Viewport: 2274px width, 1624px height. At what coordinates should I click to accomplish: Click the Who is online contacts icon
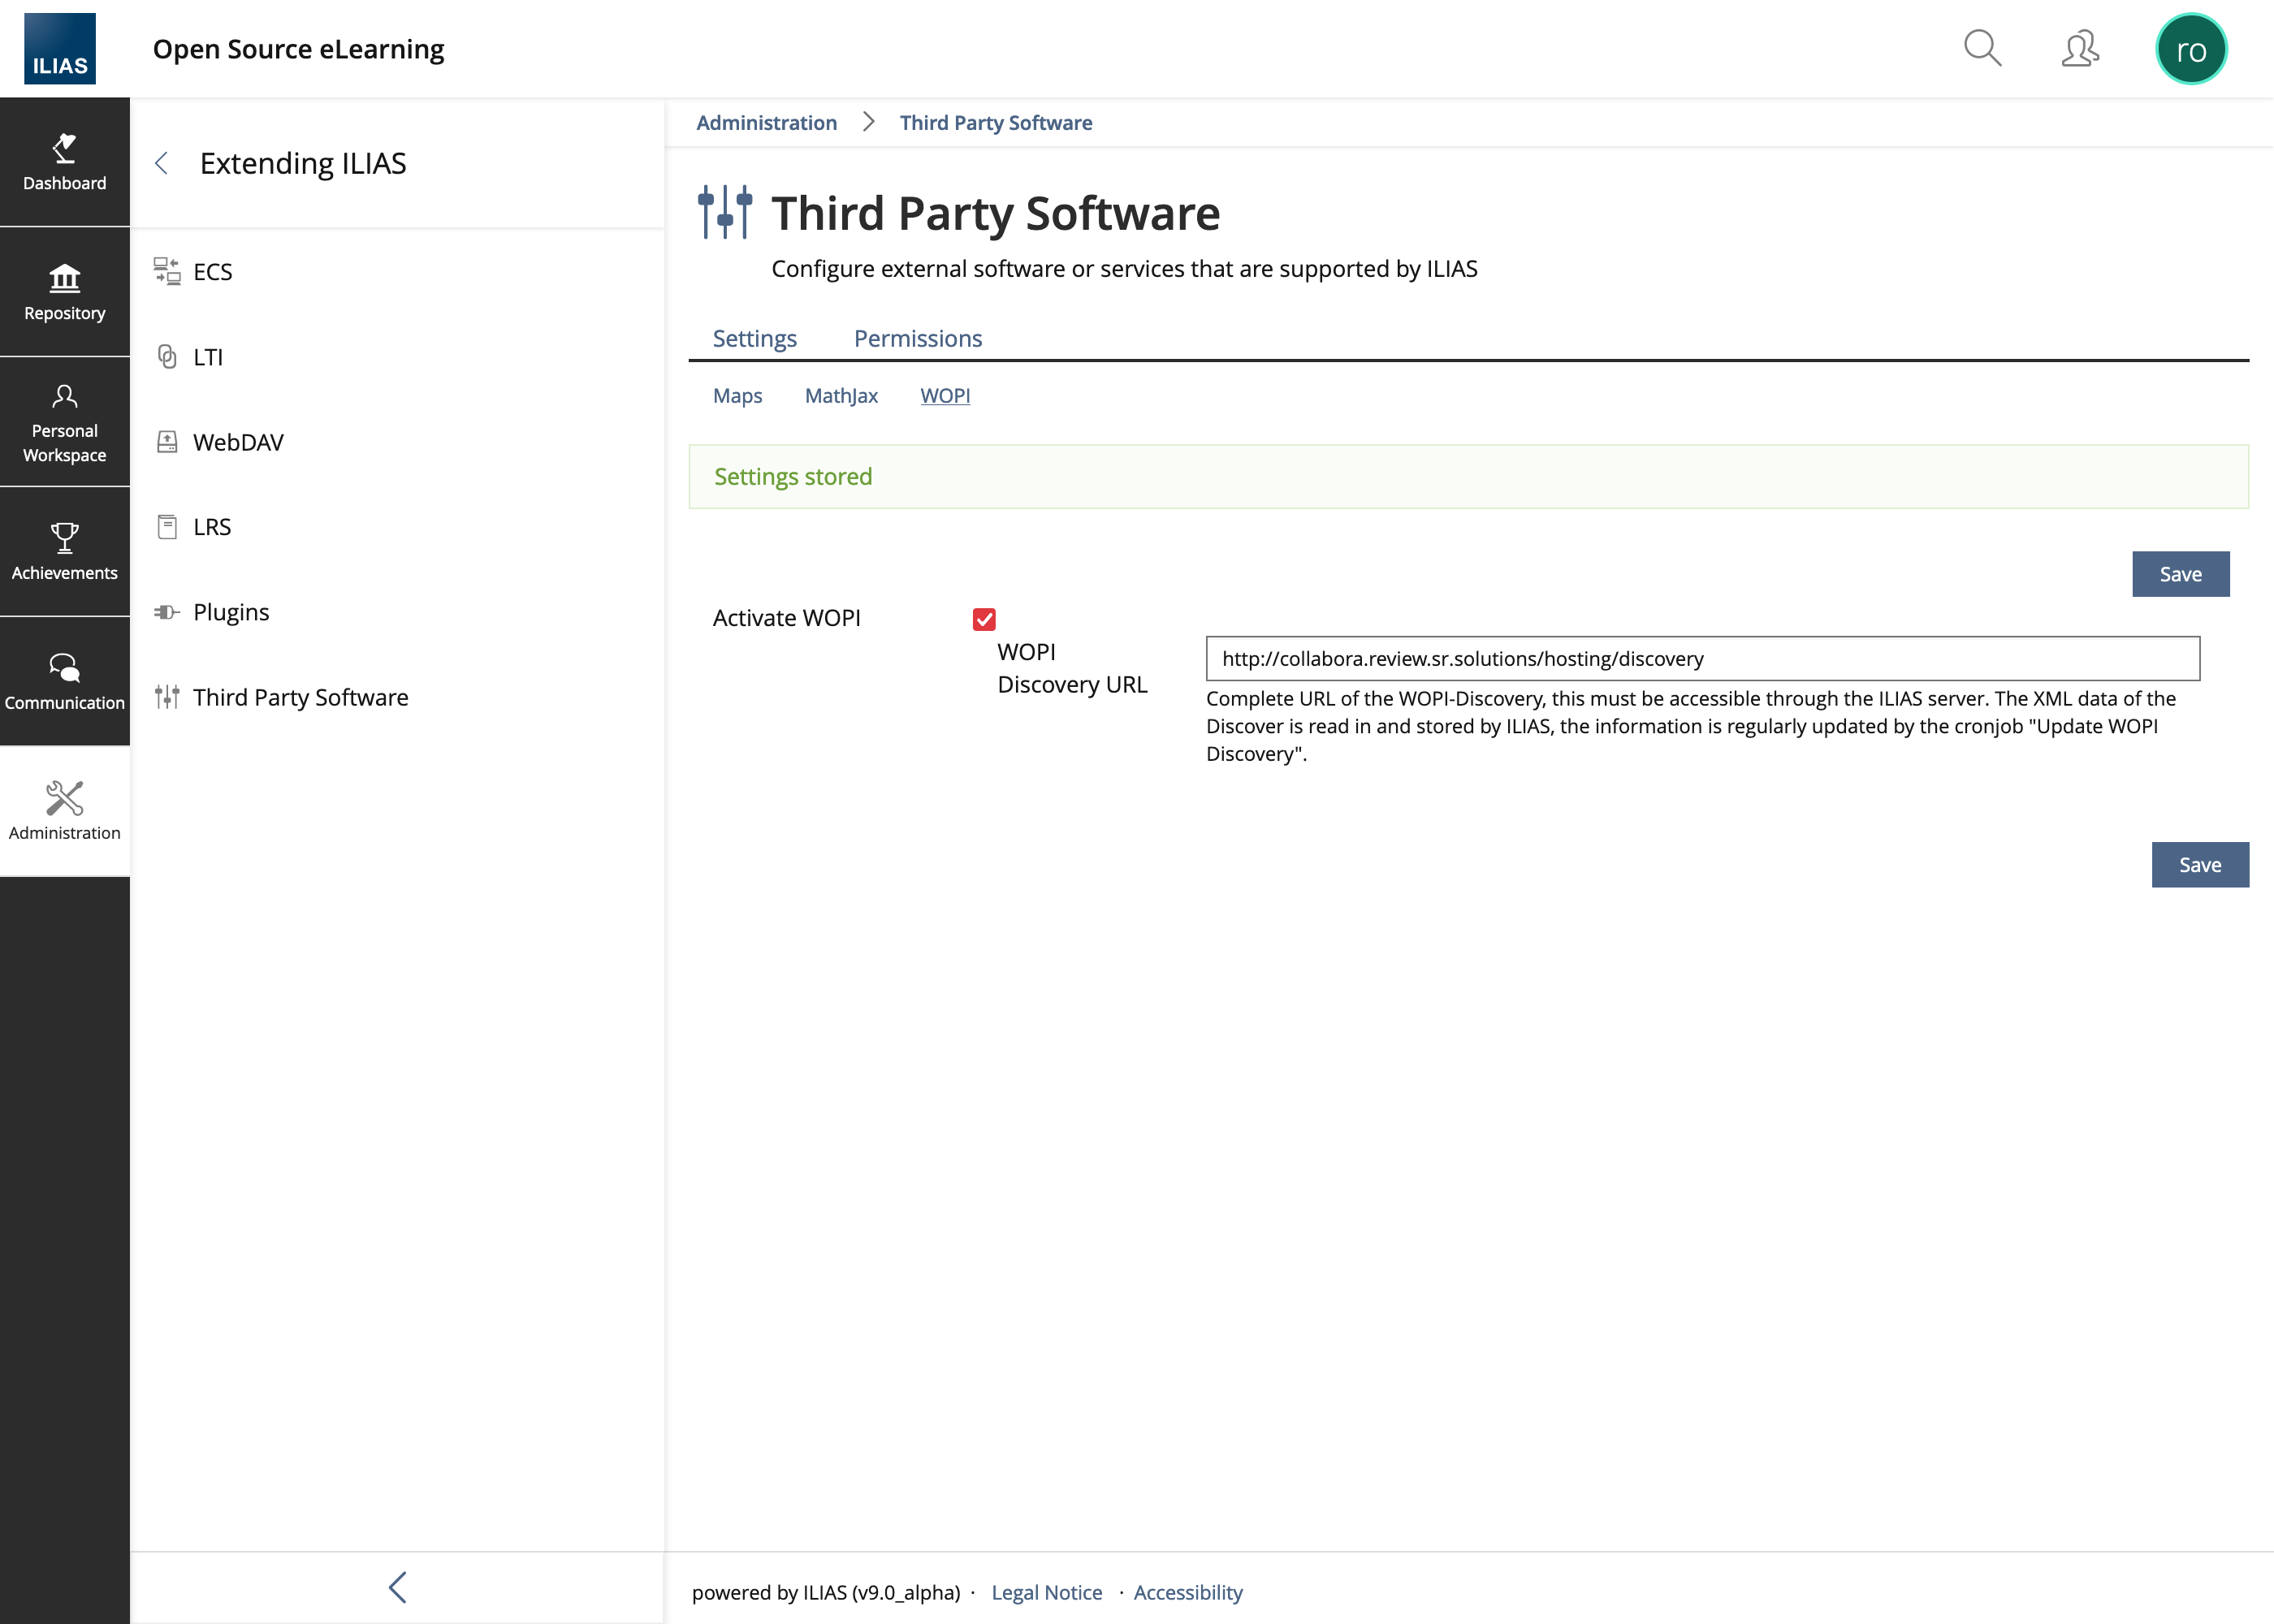(2080, 48)
